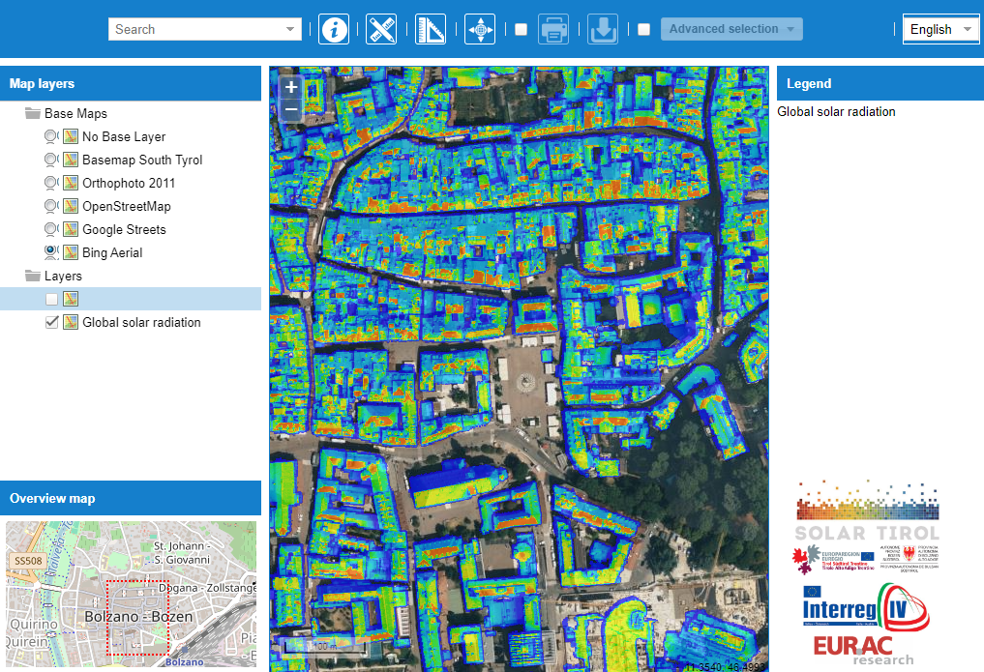Image resolution: width=984 pixels, height=672 pixels.
Task: Choose the Orthophoto 2011 base map radio
Action: [50, 183]
